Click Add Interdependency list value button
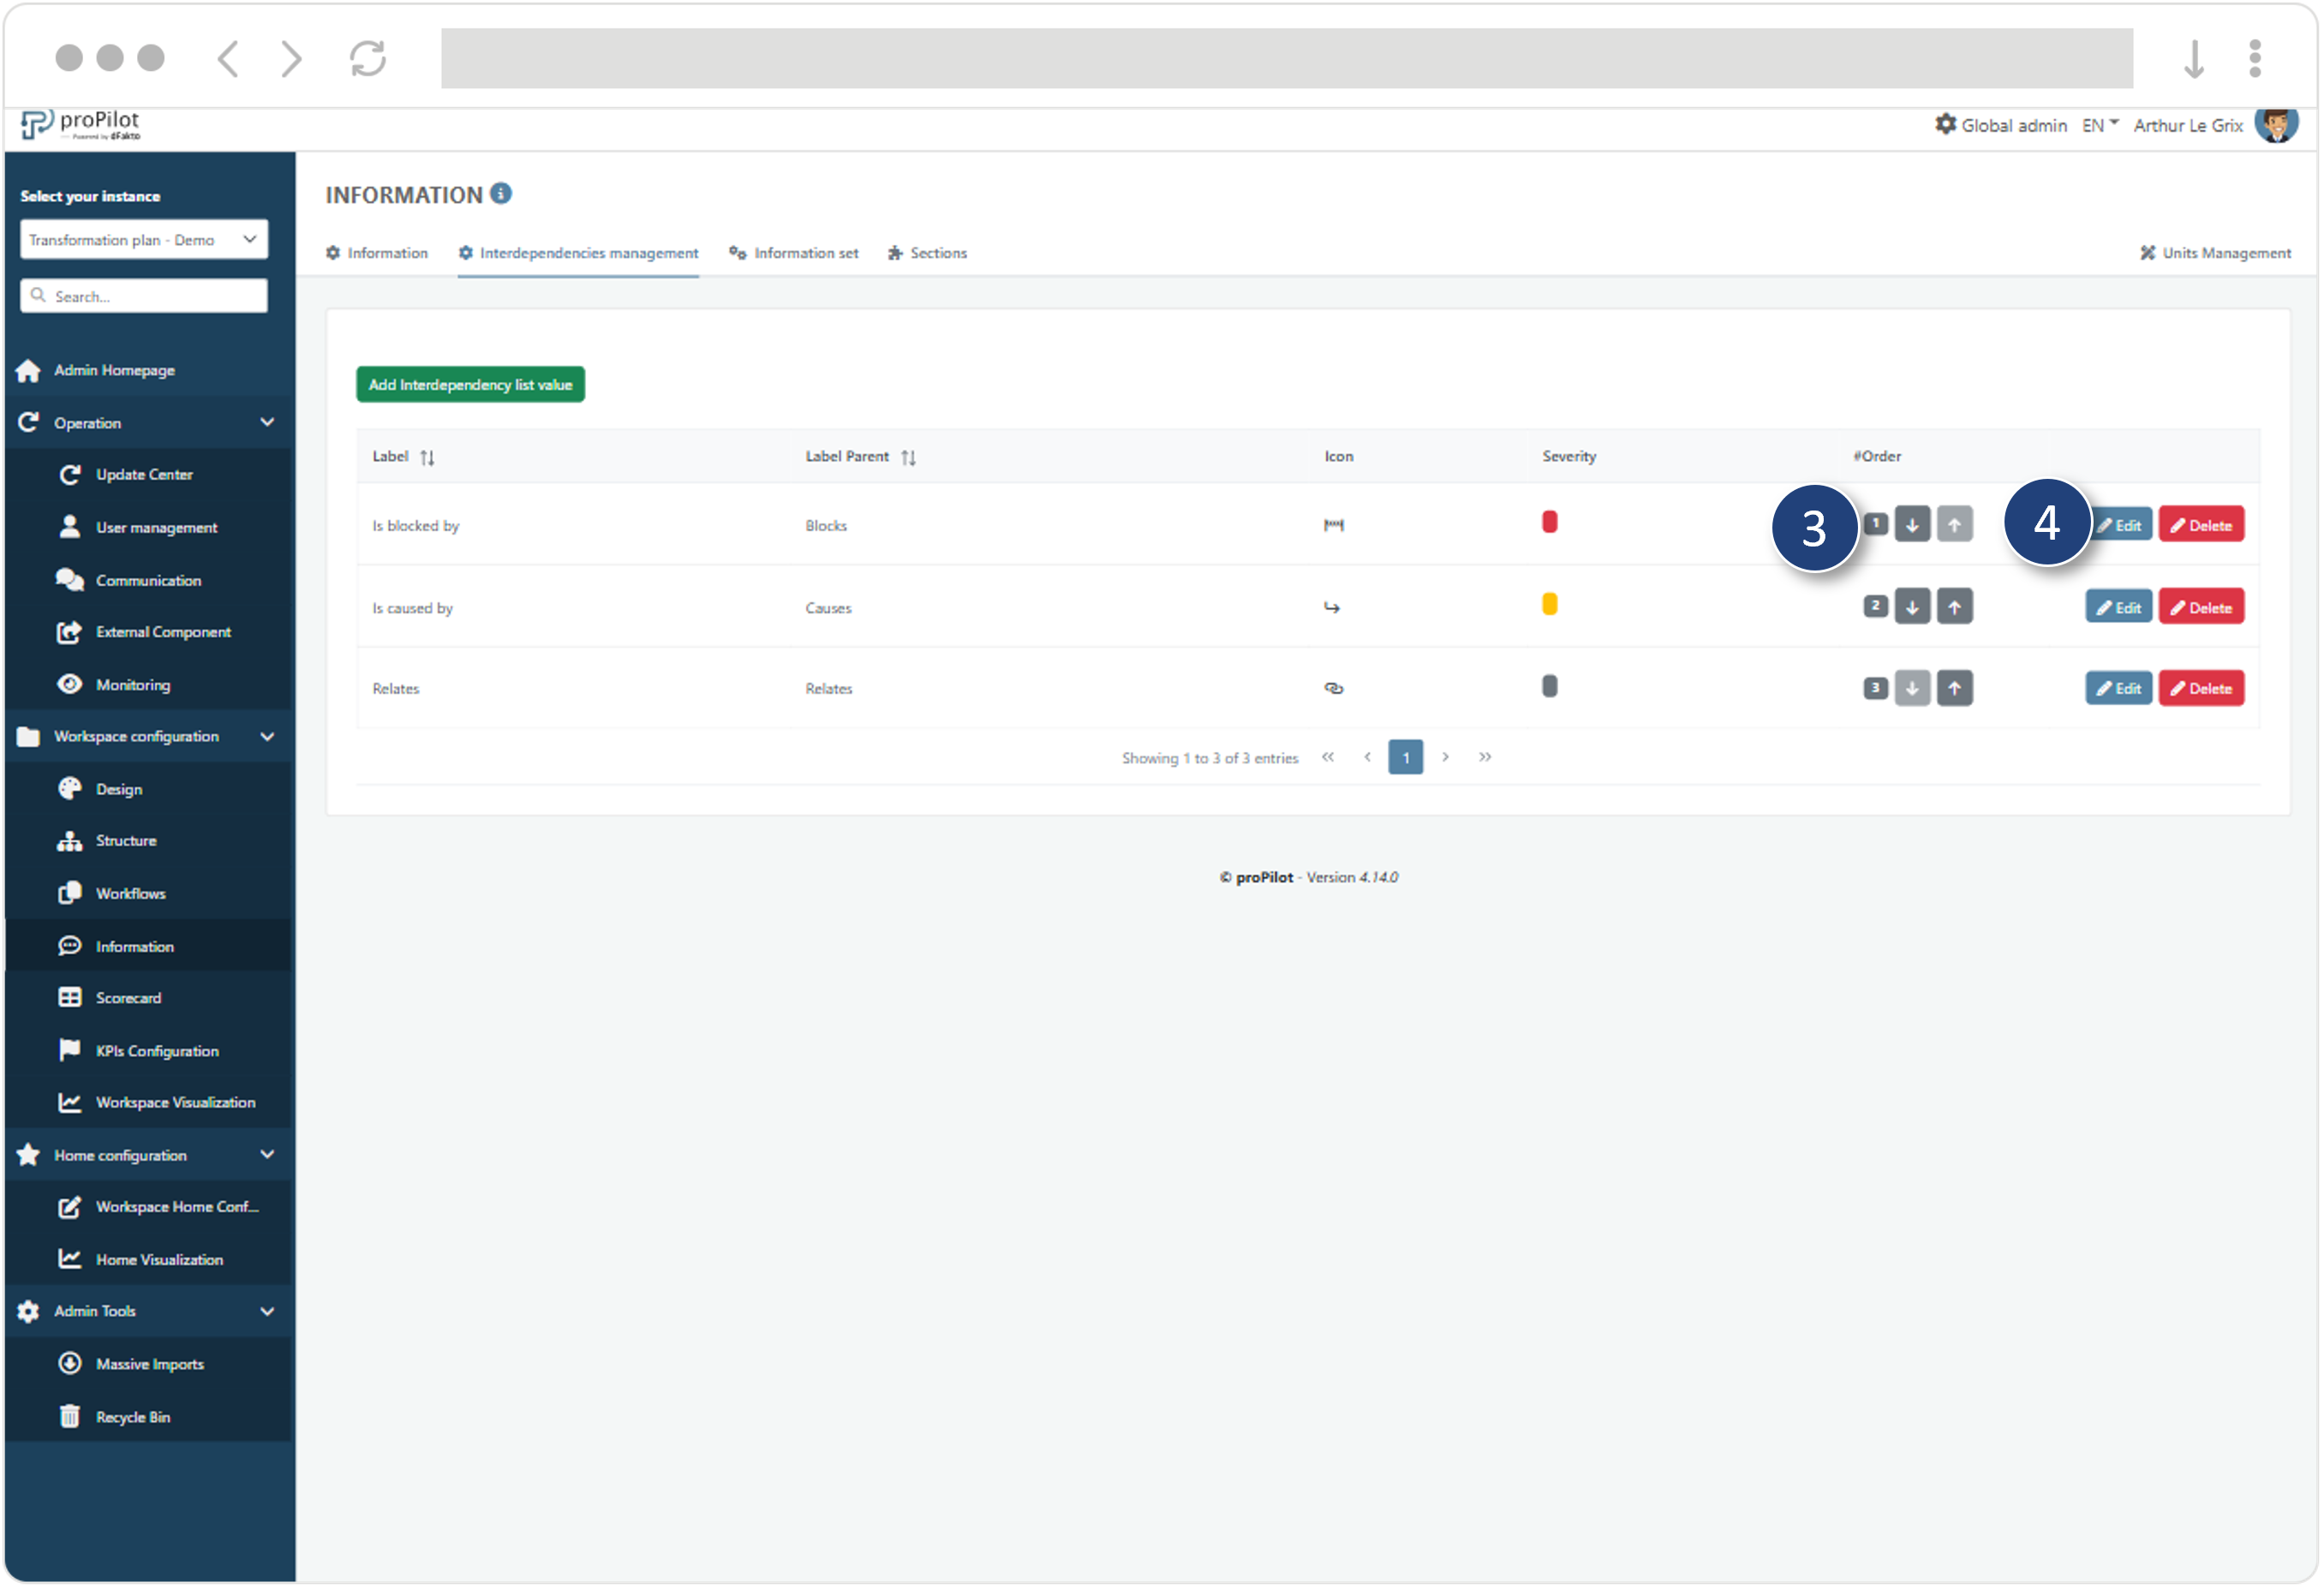Screen dimensions: 2324x1589 pyautogui.click(x=470, y=385)
